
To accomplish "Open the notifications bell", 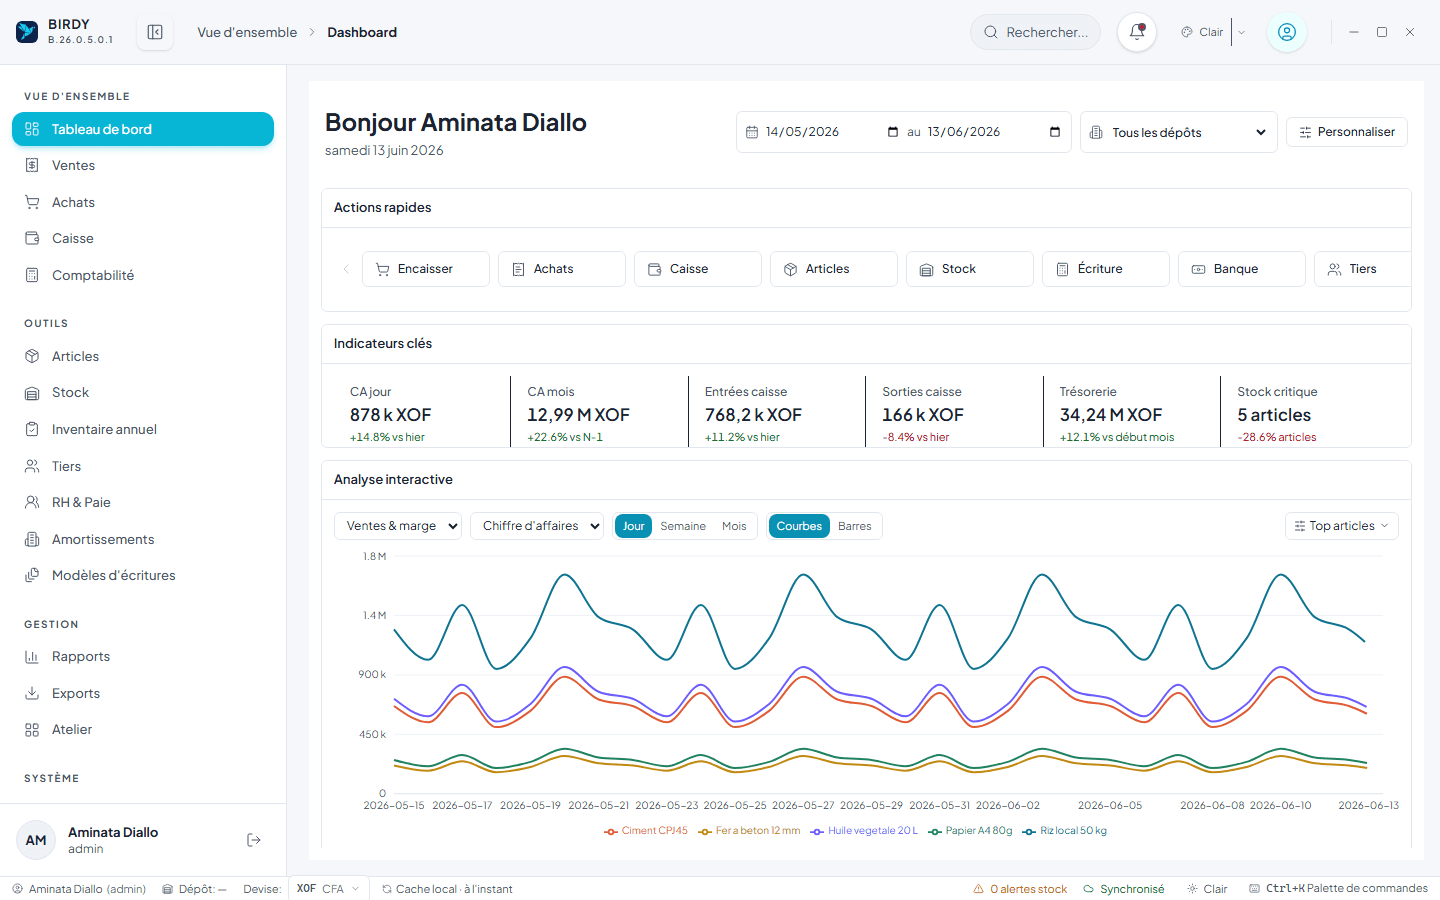I will click(x=1137, y=32).
